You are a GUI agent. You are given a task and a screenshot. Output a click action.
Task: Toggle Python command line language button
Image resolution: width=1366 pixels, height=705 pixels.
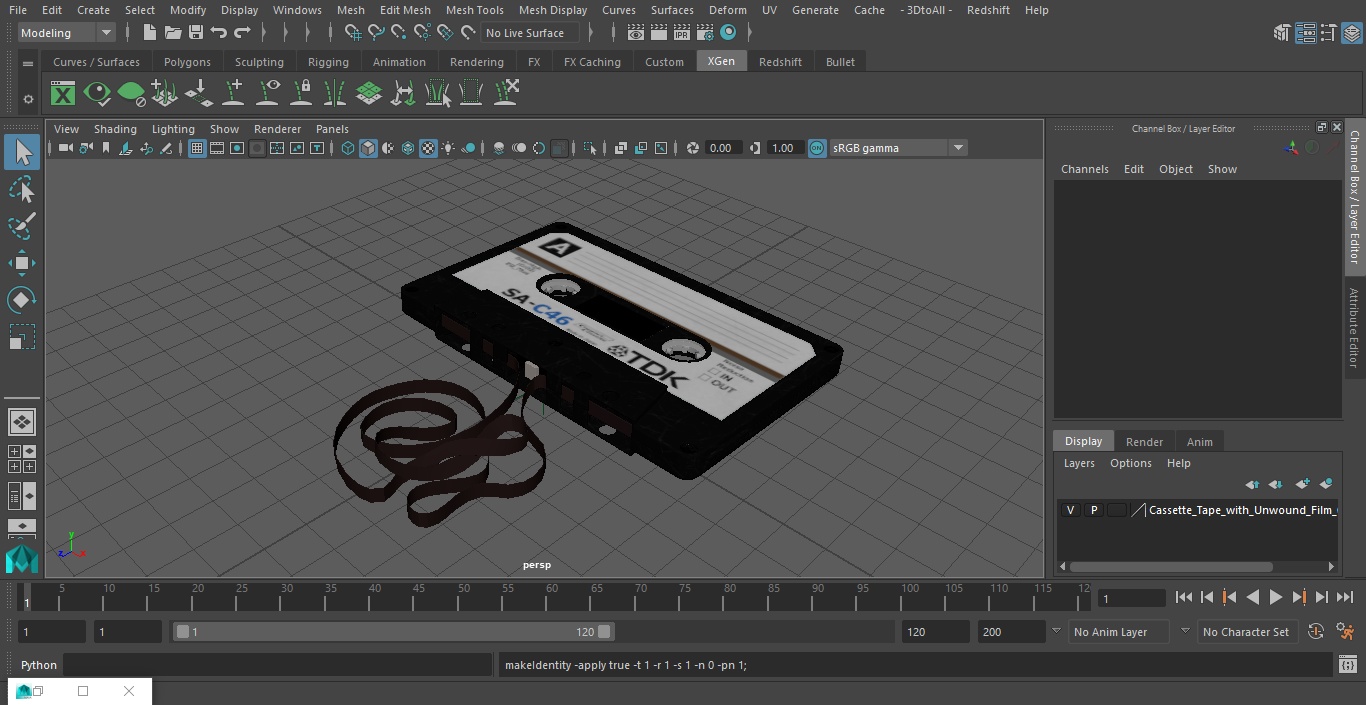tap(39, 665)
